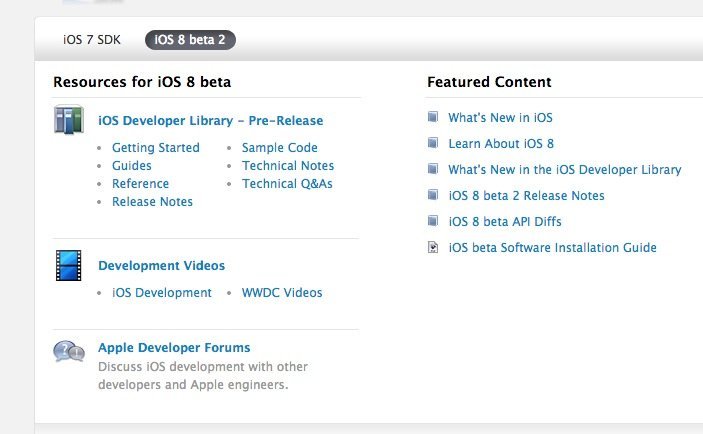Viewport: 703px width, 434px height.
Task: Click the document icon beside What's New in iOS
Action: click(433, 117)
